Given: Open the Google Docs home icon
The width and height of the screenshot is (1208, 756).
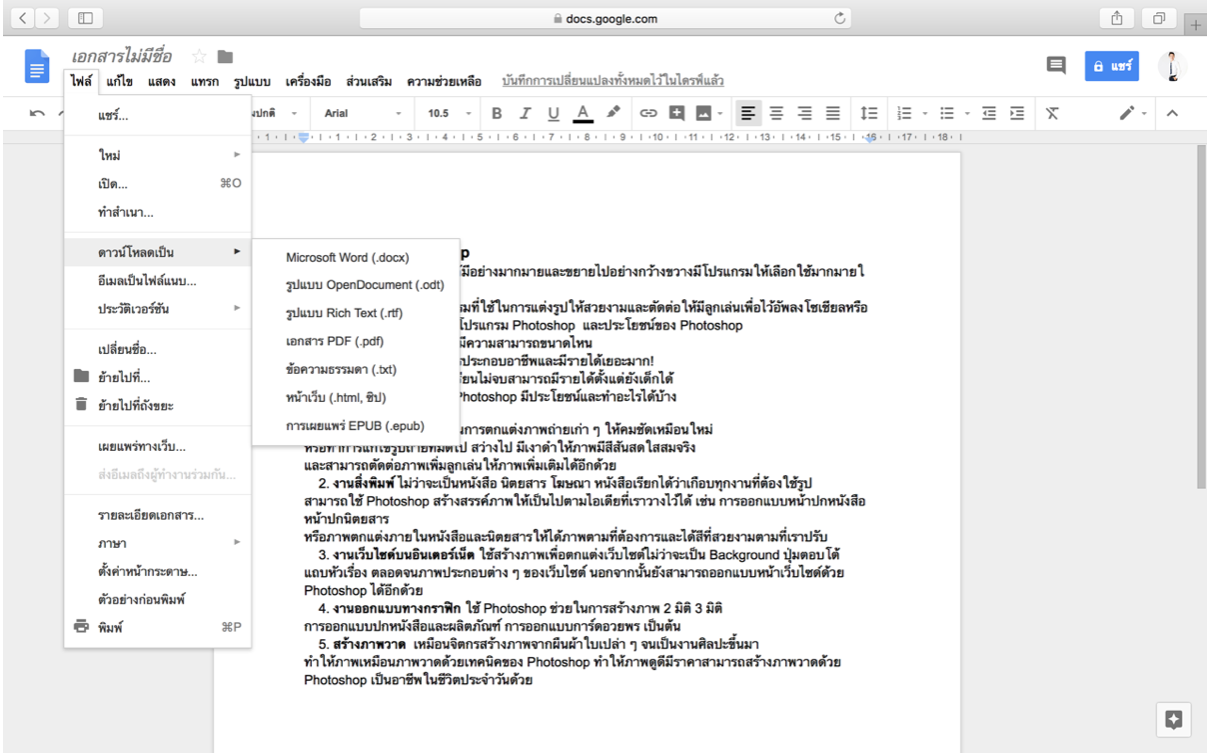Looking at the screenshot, I should 37,66.
